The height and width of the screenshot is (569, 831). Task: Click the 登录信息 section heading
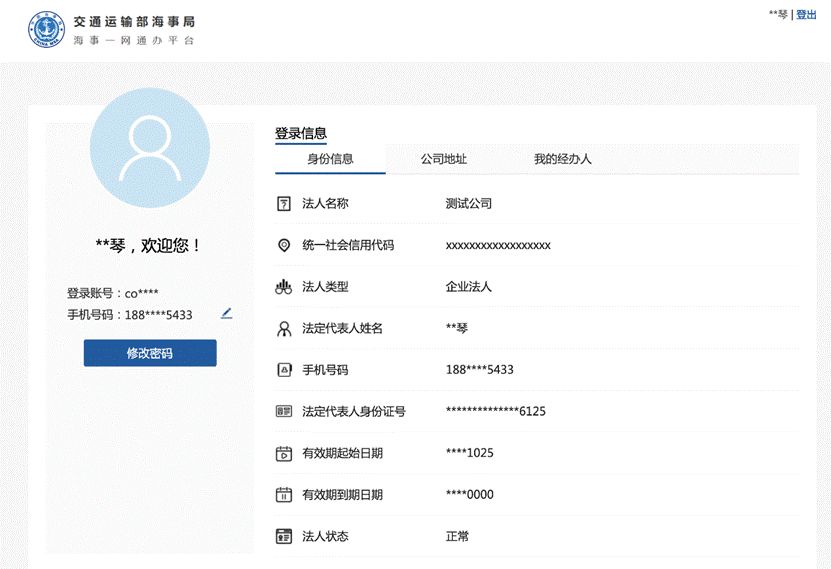point(301,133)
